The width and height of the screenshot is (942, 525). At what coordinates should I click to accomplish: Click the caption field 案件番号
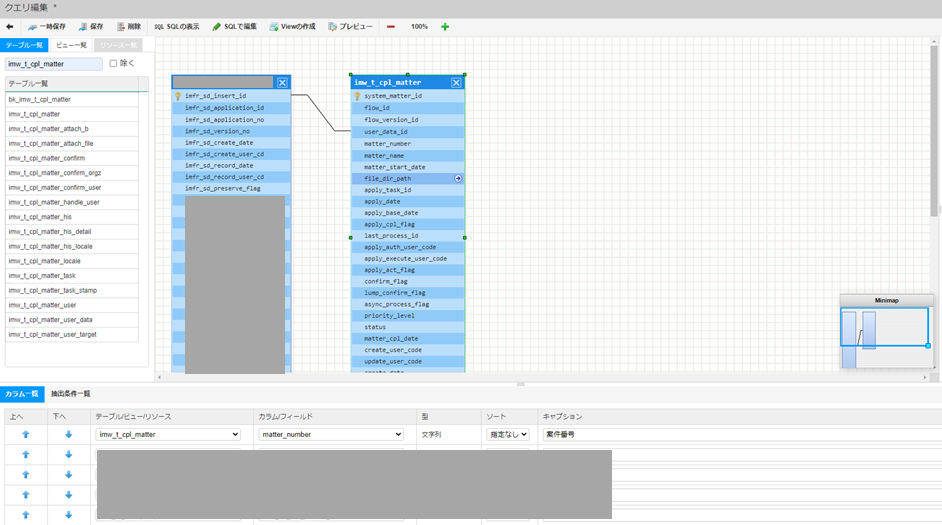click(x=742, y=434)
